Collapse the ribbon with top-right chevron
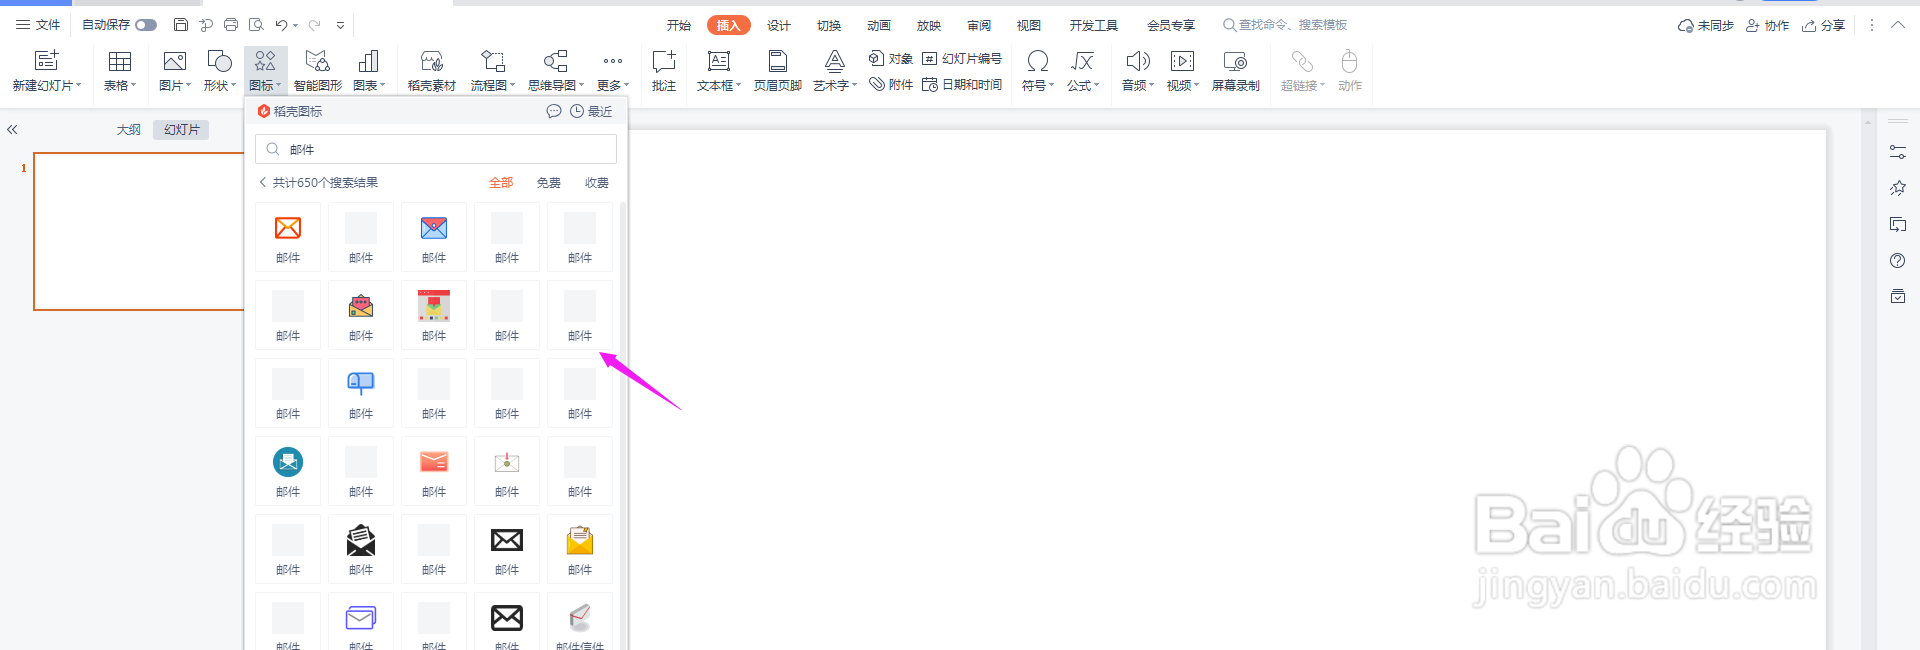Viewport: 1920px width, 650px height. [x=1898, y=25]
